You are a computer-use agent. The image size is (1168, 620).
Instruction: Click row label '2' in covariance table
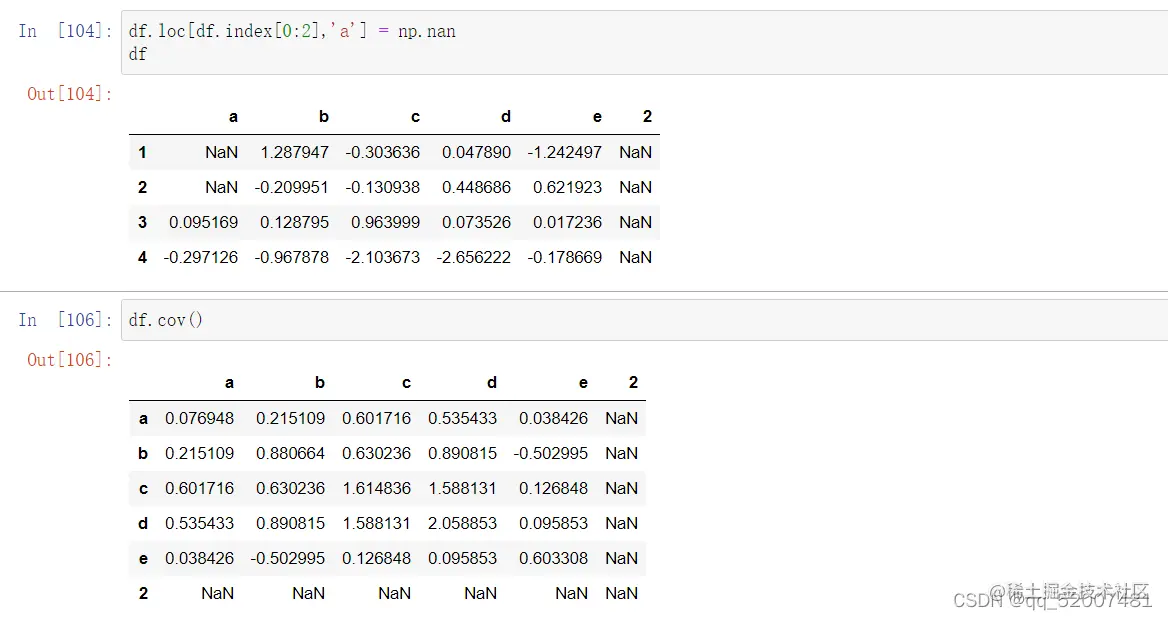click(x=143, y=594)
